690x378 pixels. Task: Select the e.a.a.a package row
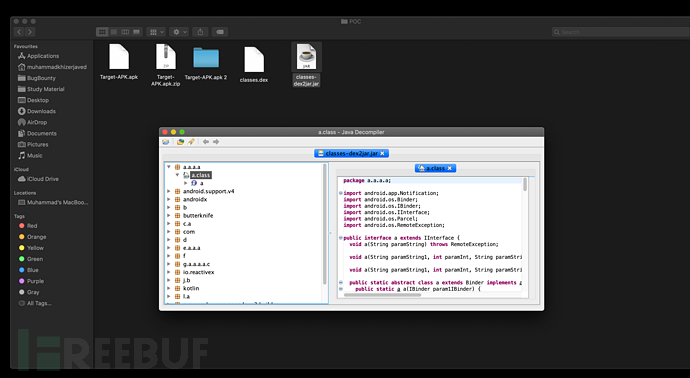191,248
